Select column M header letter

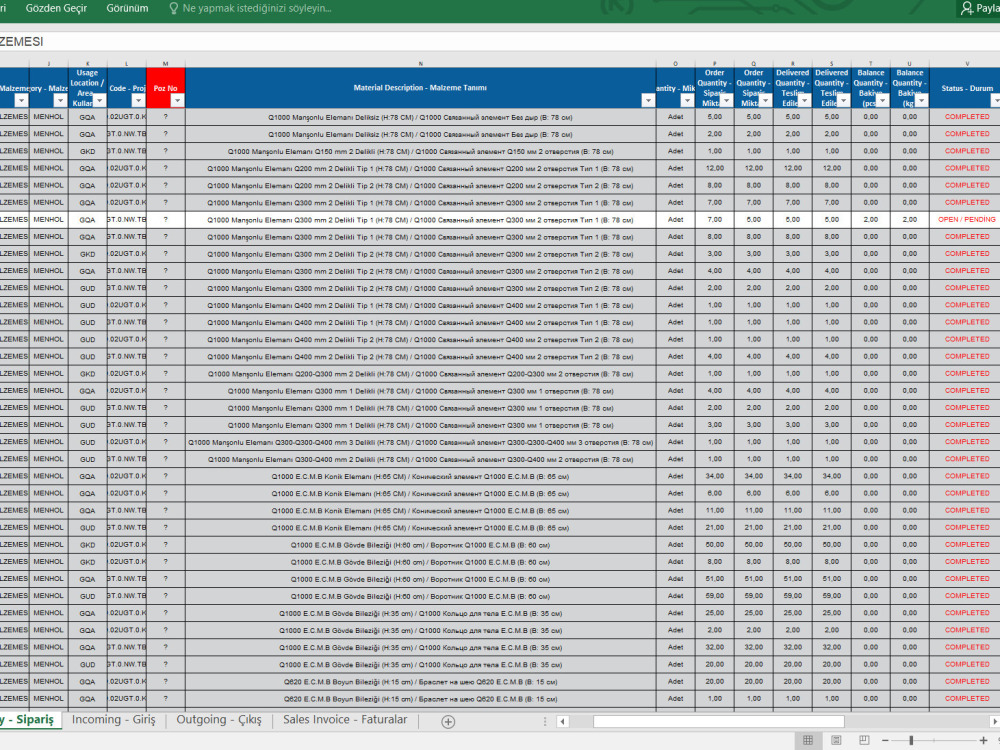(166, 64)
